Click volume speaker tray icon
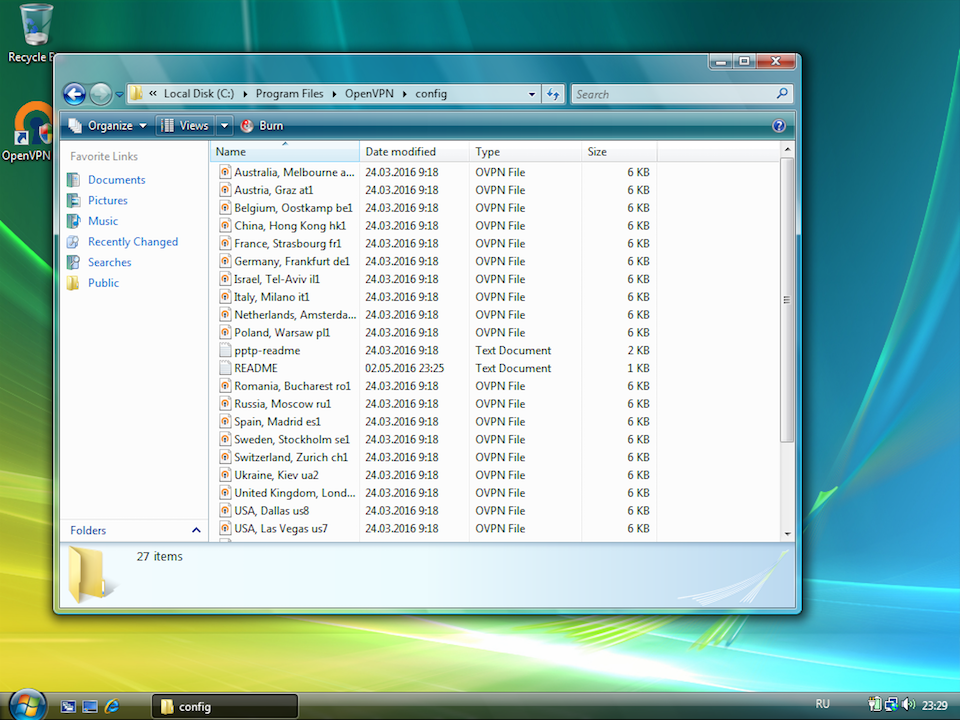The width and height of the screenshot is (960, 720). pos(909,705)
